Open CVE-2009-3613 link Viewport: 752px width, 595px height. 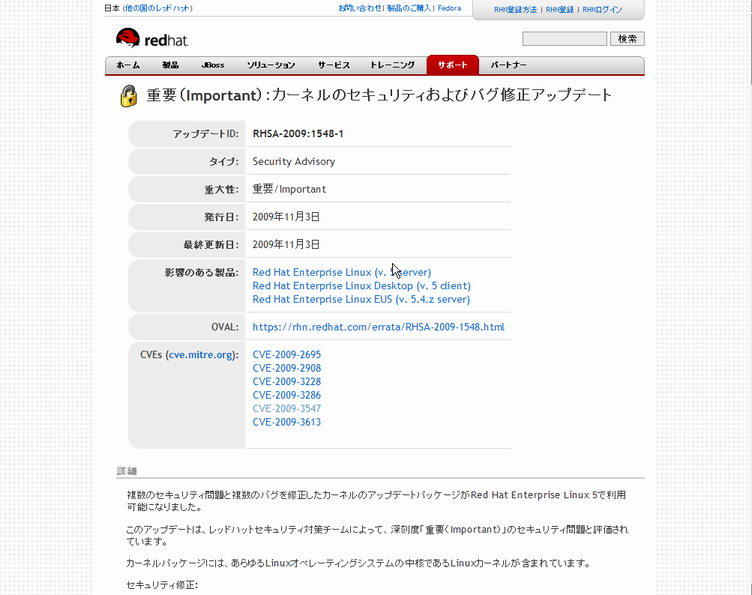tap(287, 422)
